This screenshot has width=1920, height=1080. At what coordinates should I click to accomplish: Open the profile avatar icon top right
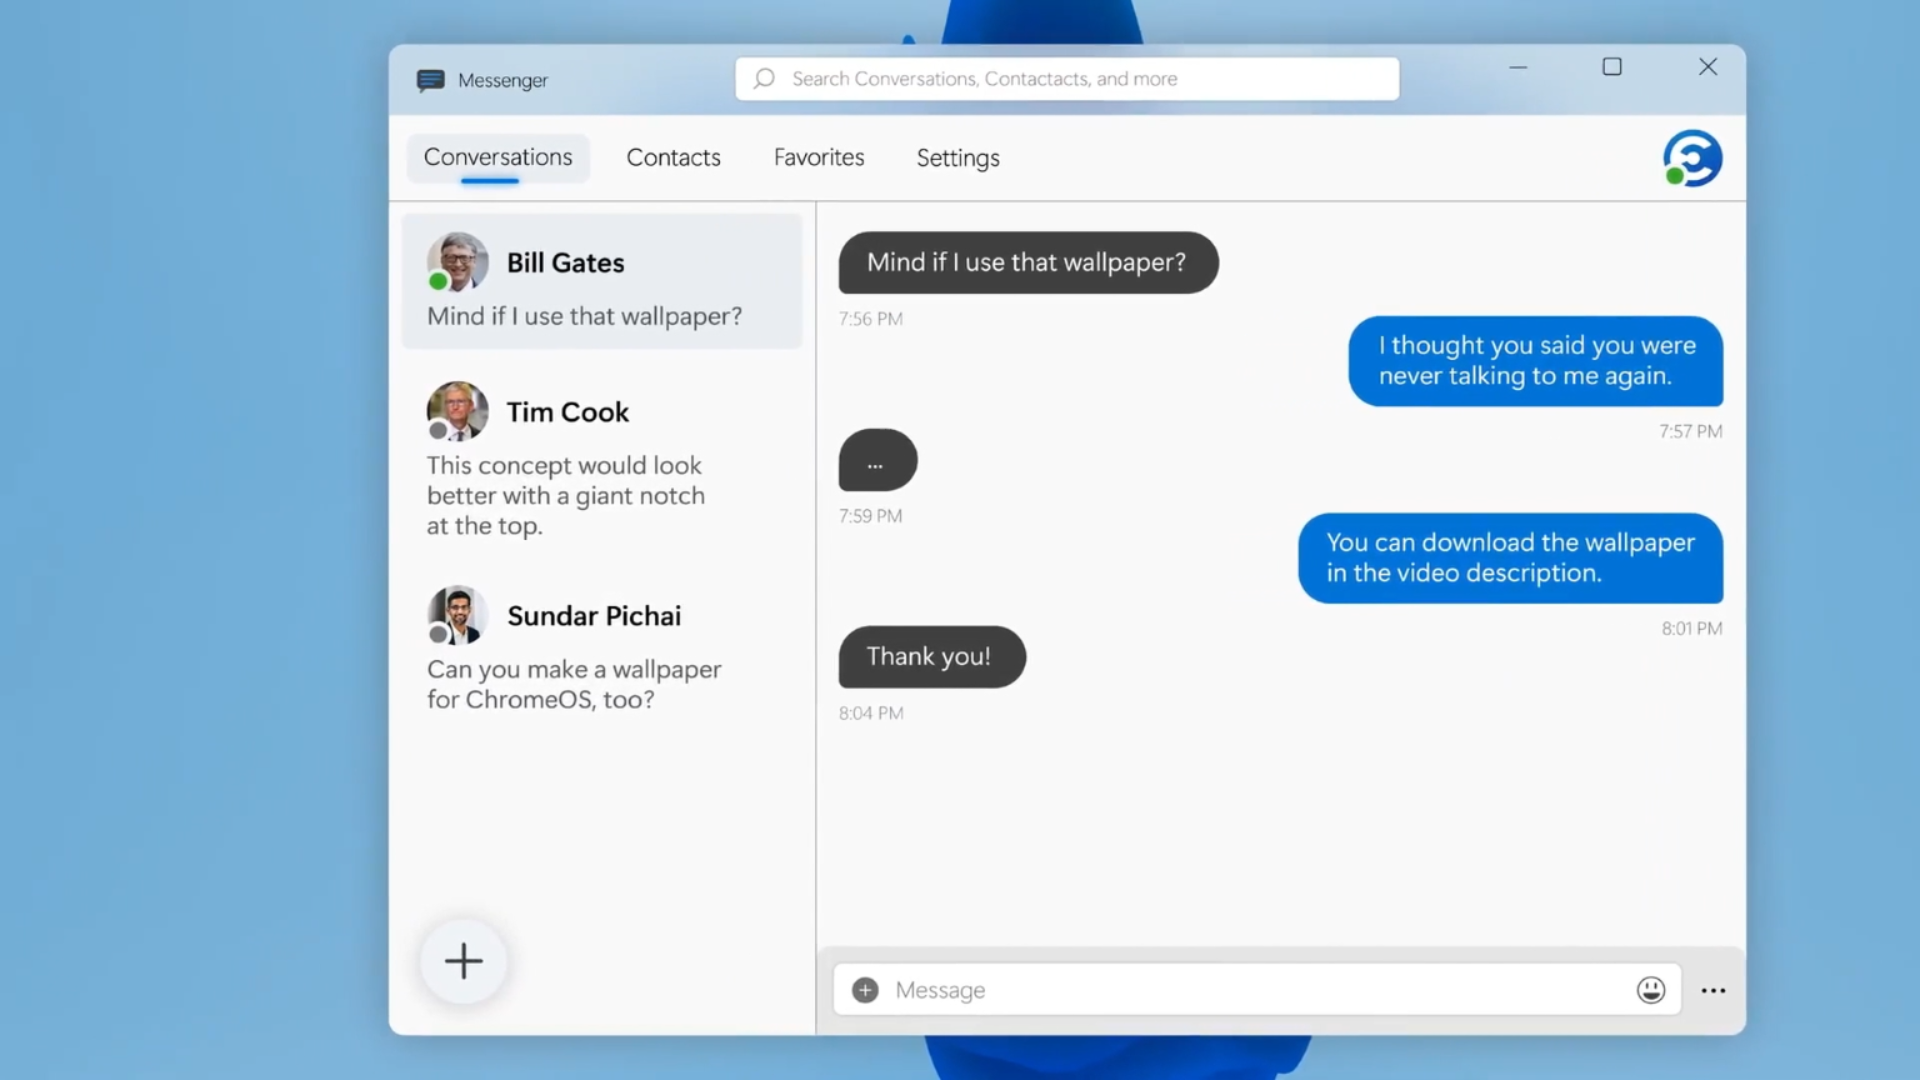pyautogui.click(x=1692, y=157)
